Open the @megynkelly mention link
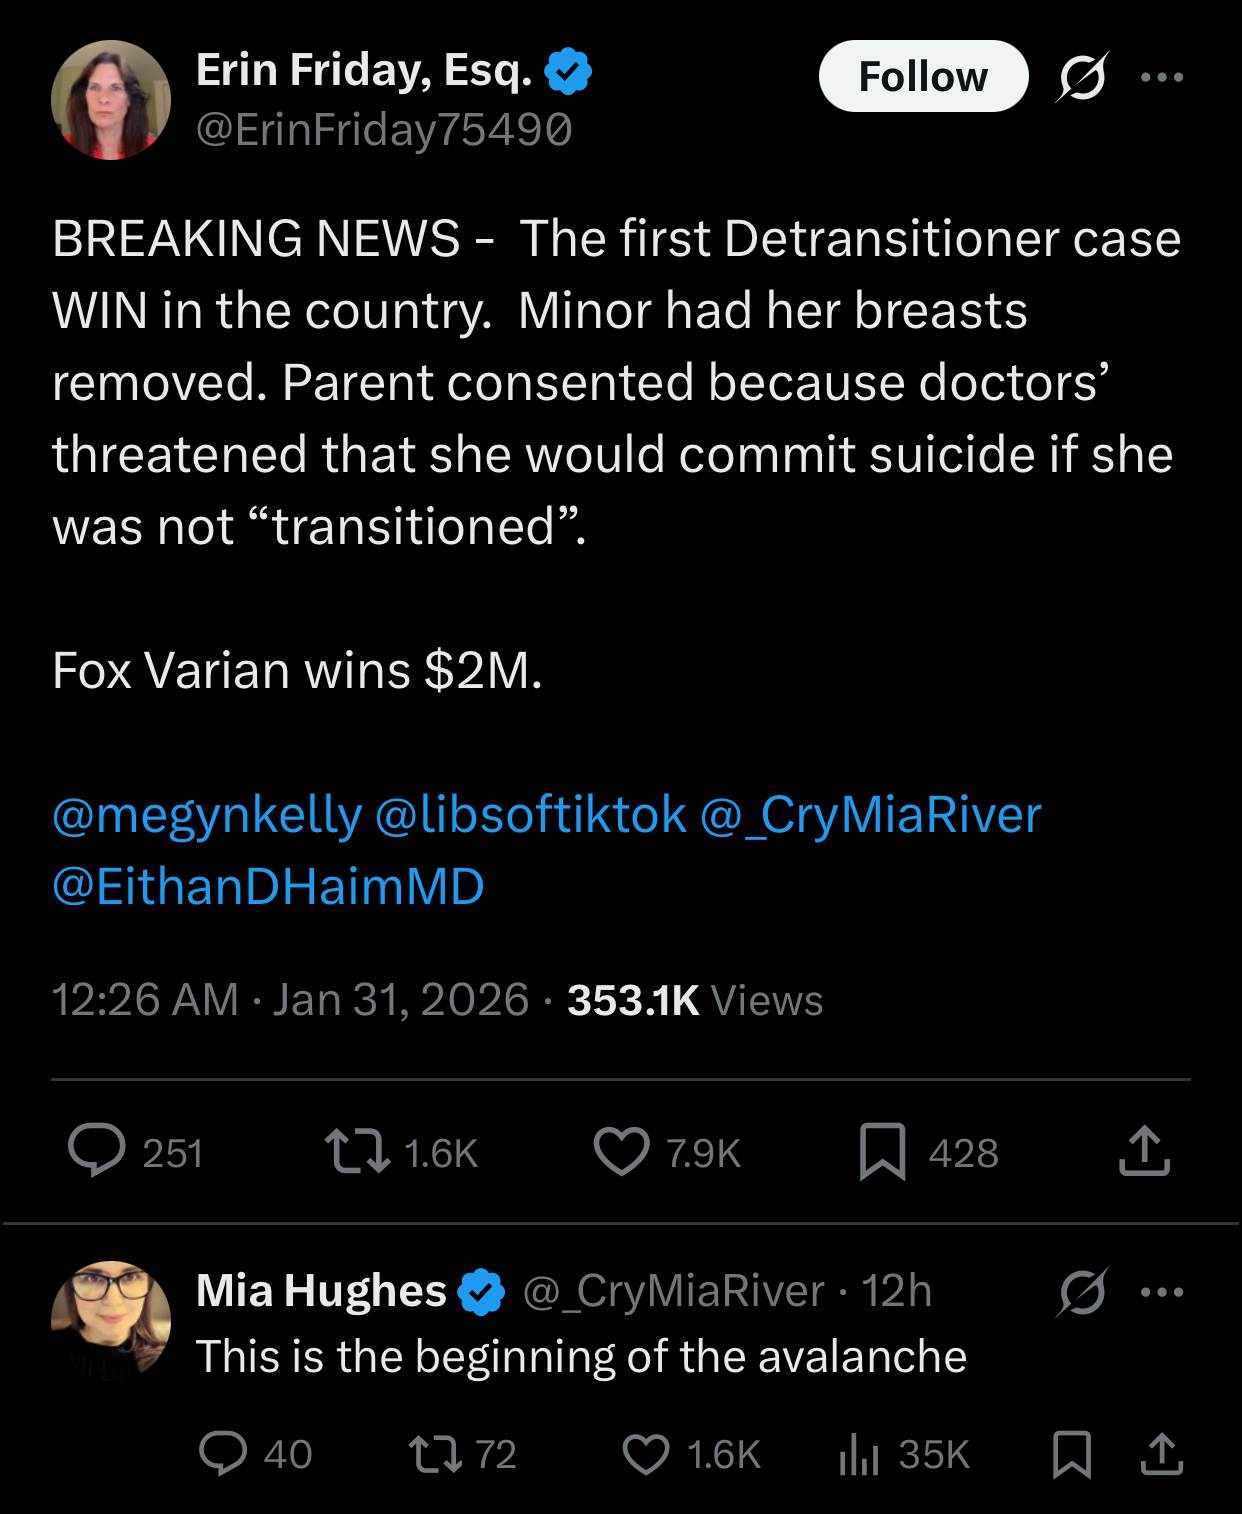Viewport: 1242px width, 1514px height. (206, 814)
